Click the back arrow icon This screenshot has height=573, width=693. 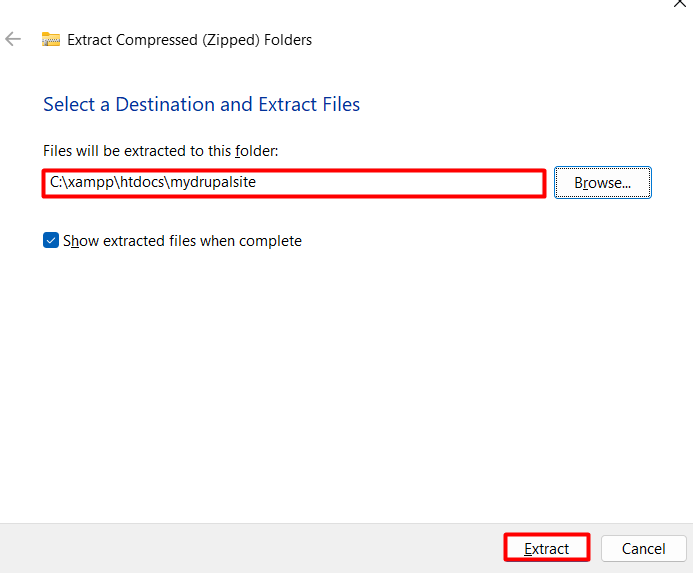click(13, 40)
